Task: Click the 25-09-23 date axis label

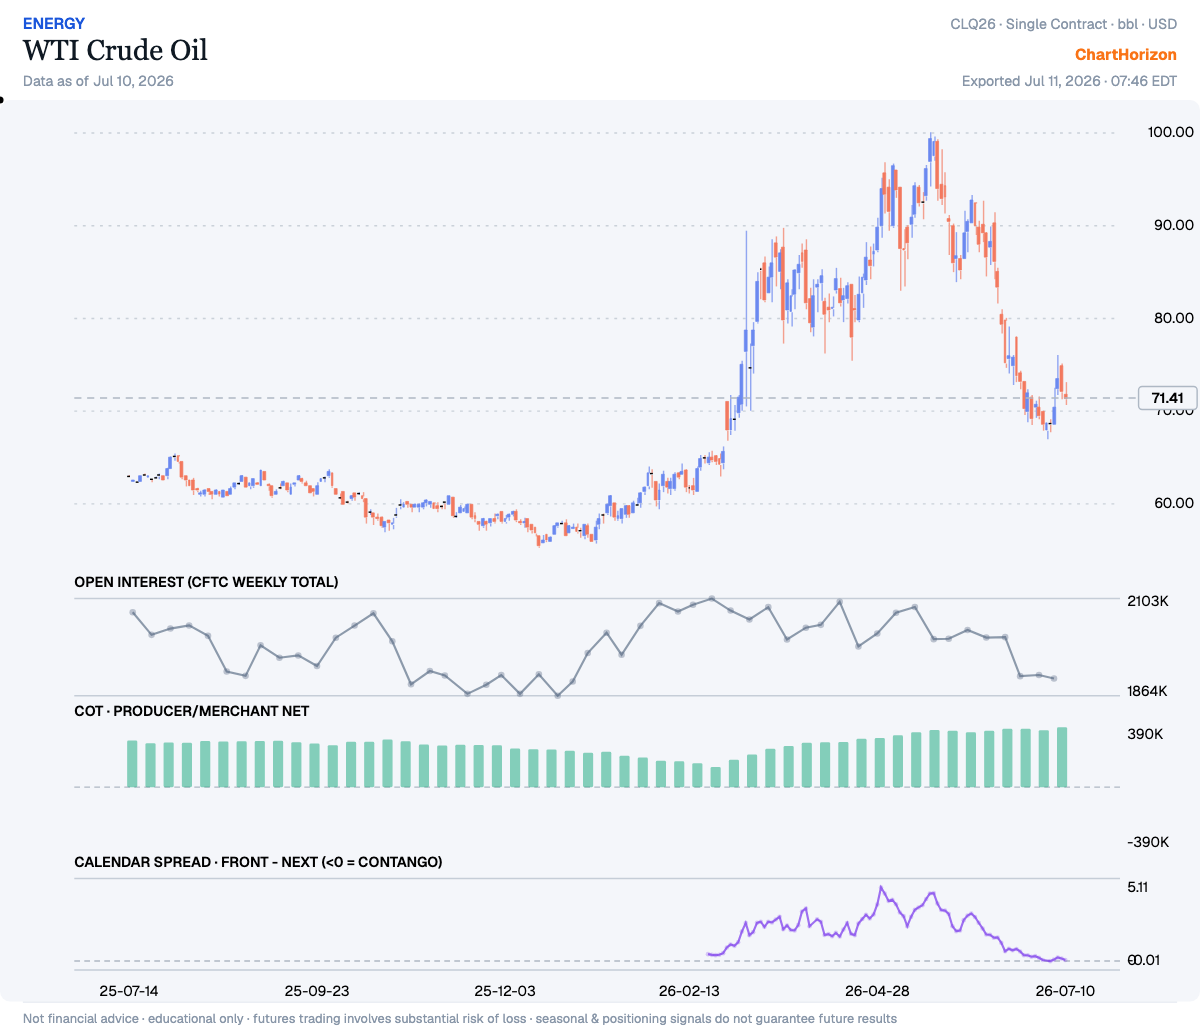Action: [x=317, y=991]
